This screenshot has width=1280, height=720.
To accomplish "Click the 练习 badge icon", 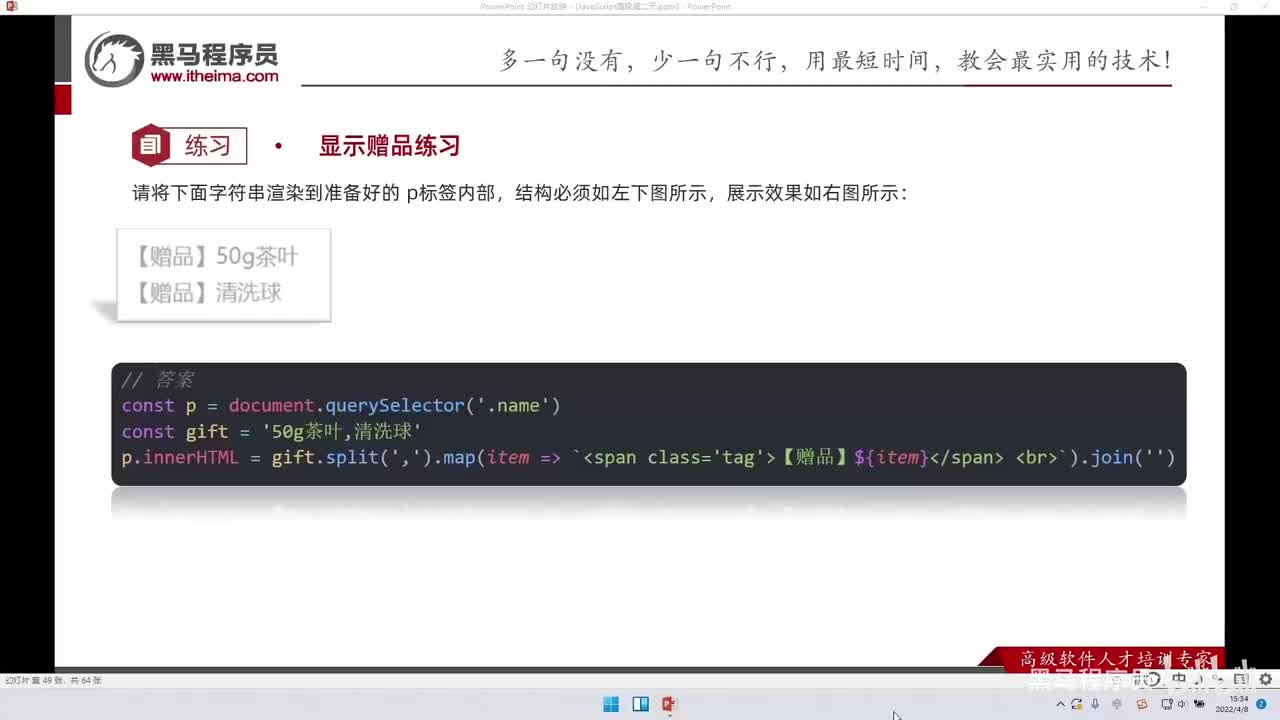I will click(150, 146).
